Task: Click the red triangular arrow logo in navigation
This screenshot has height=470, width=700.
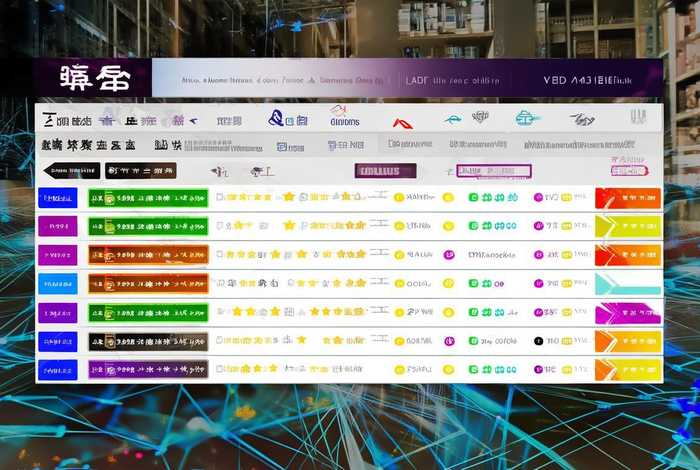Action: (402, 123)
